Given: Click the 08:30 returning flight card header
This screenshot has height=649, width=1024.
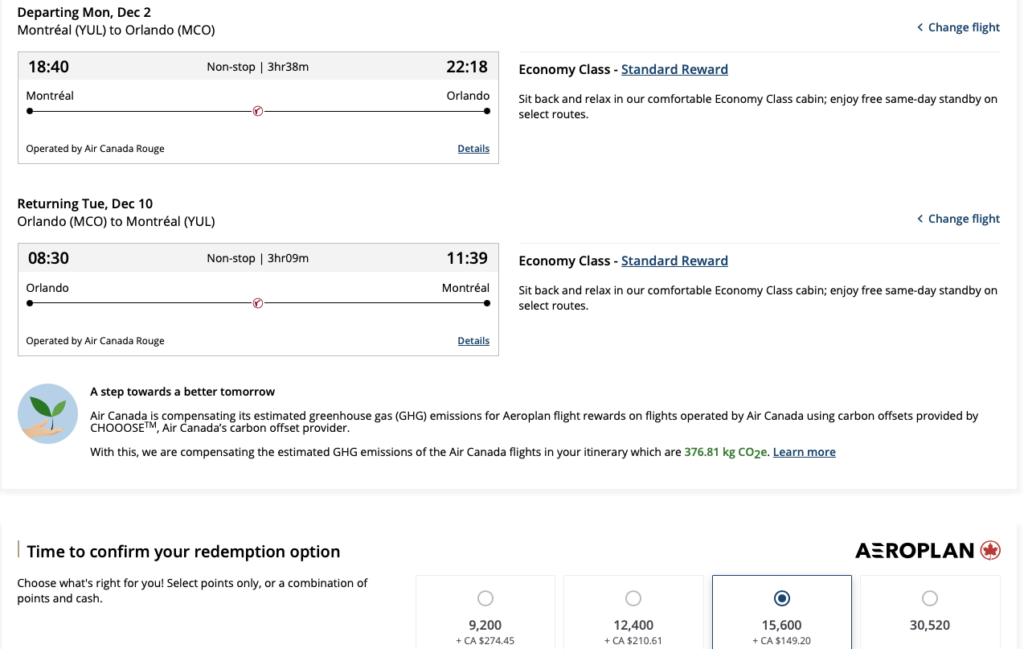Looking at the screenshot, I should click(258, 258).
